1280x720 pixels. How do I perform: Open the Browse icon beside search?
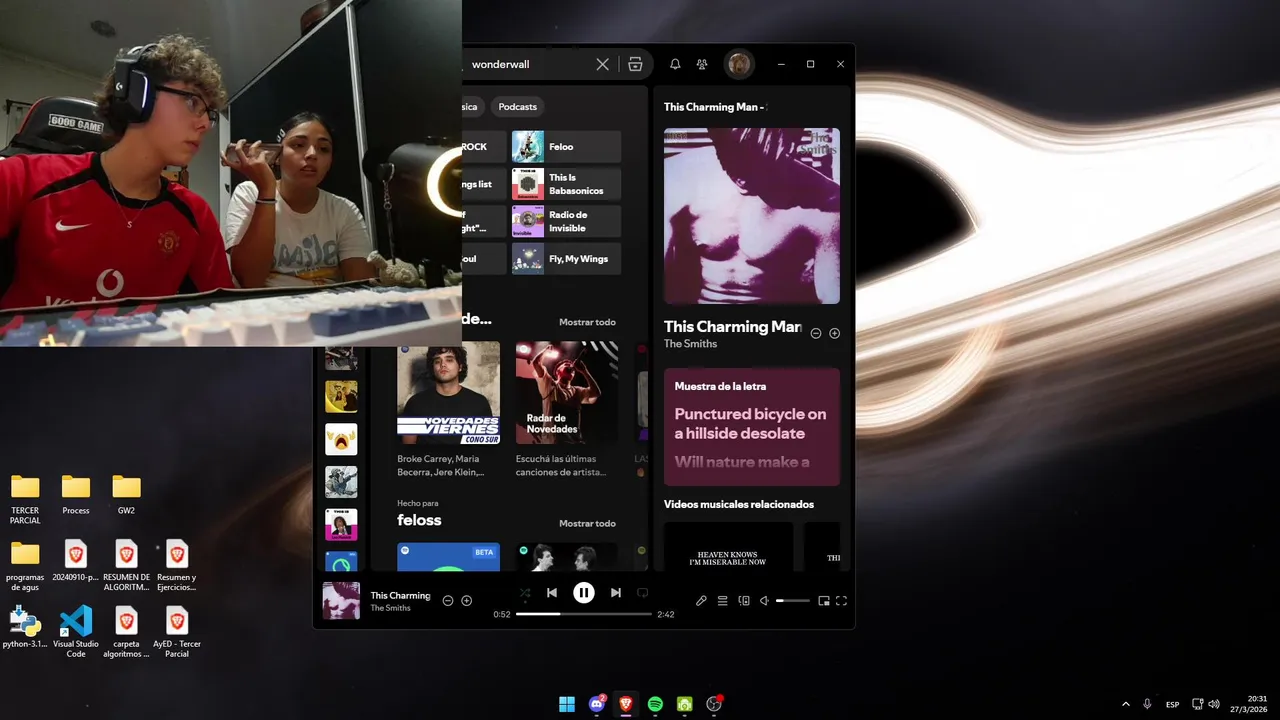635,64
